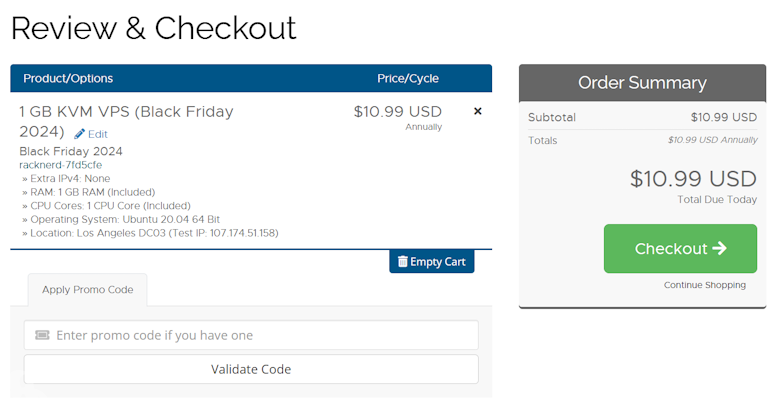Proceed with the green Checkout button
The height and width of the screenshot is (414, 780).
(x=680, y=248)
